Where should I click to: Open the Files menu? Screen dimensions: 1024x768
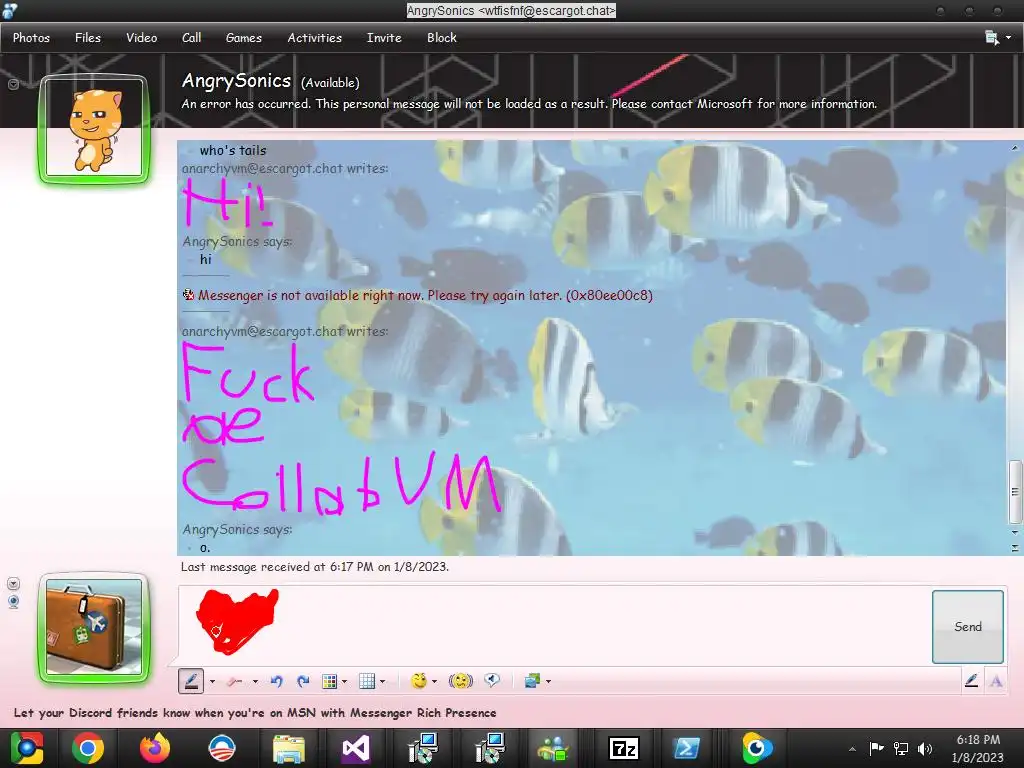(88, 38)
